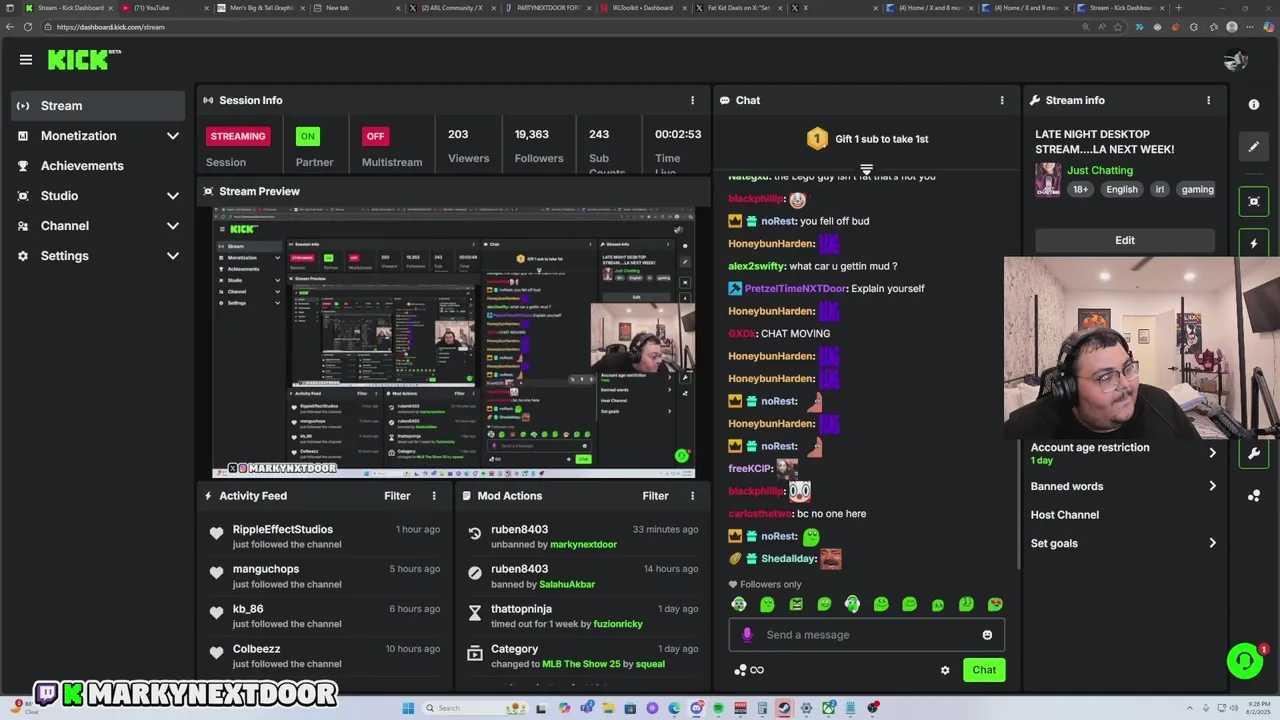Click the Edit stream info button

point(1125,240)
